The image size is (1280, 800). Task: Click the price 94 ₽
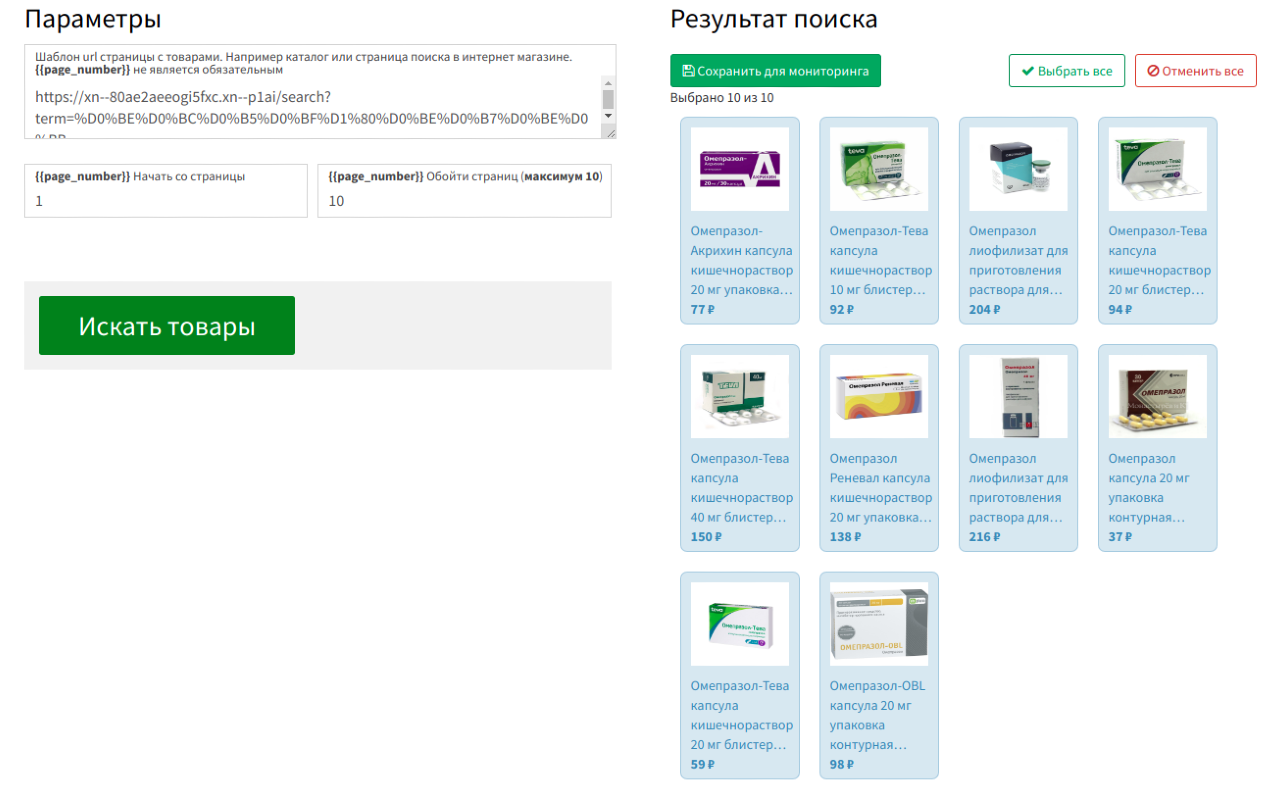coord(1121,309)
